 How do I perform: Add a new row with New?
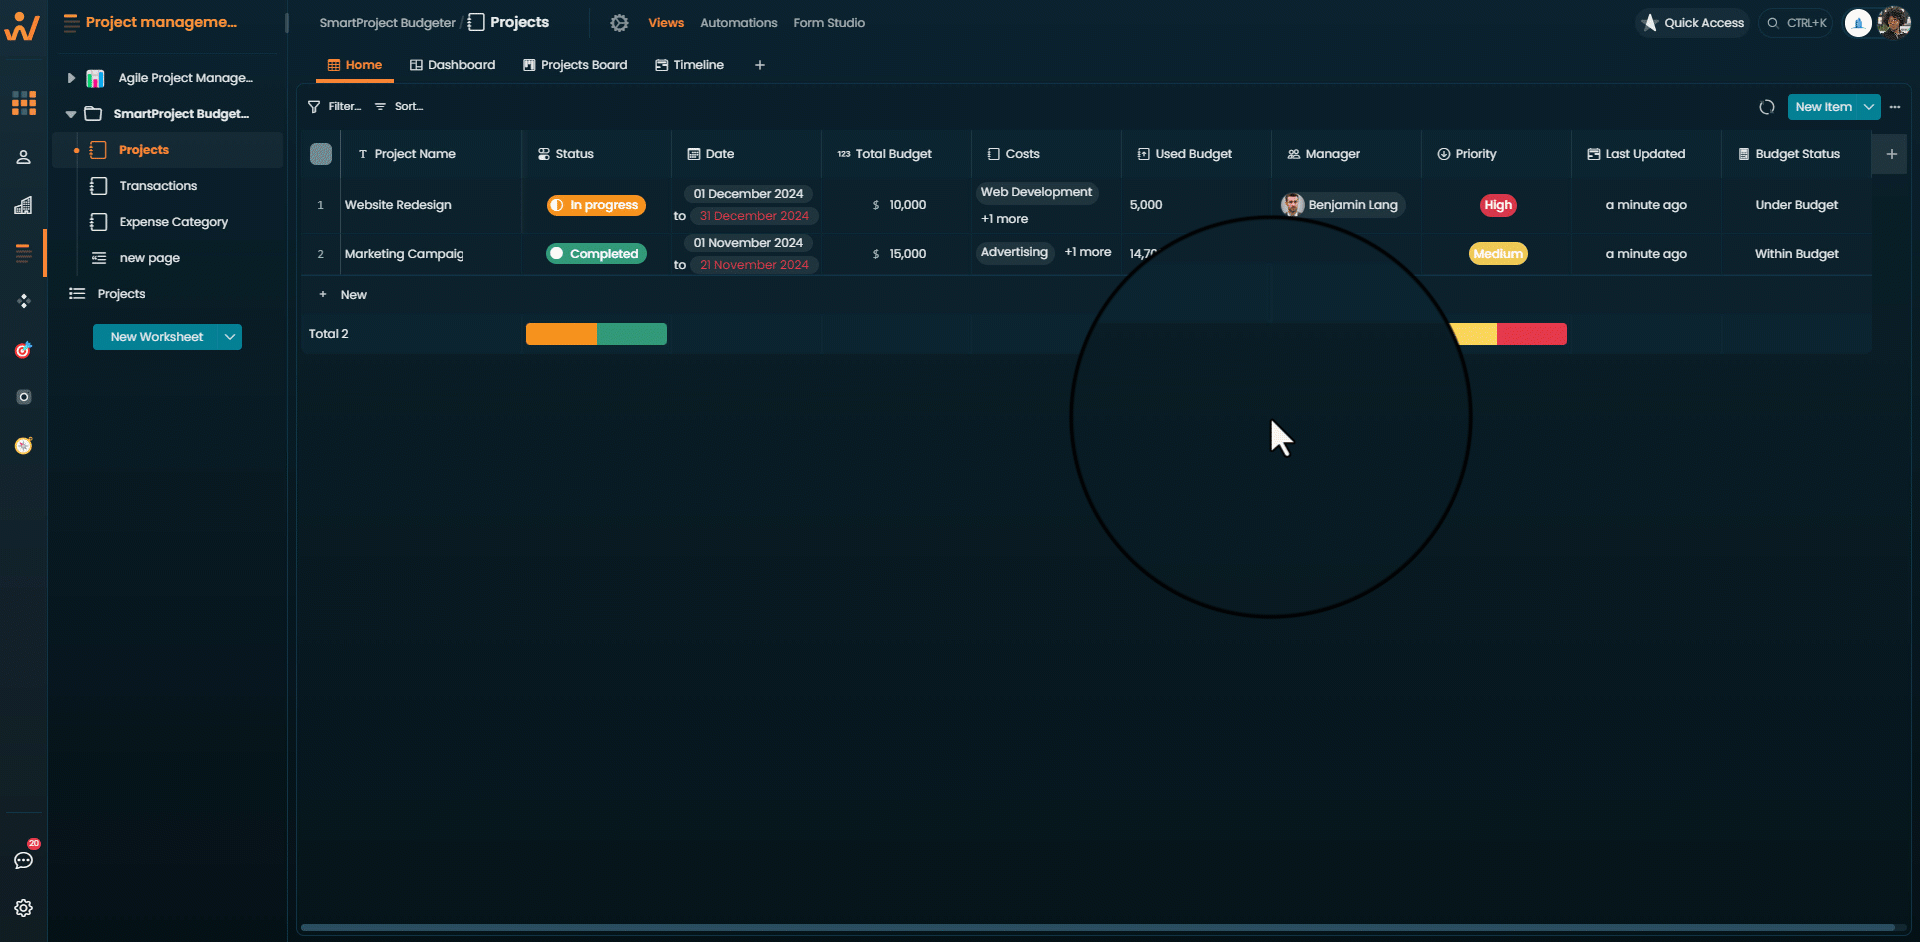tap(343, 295)
